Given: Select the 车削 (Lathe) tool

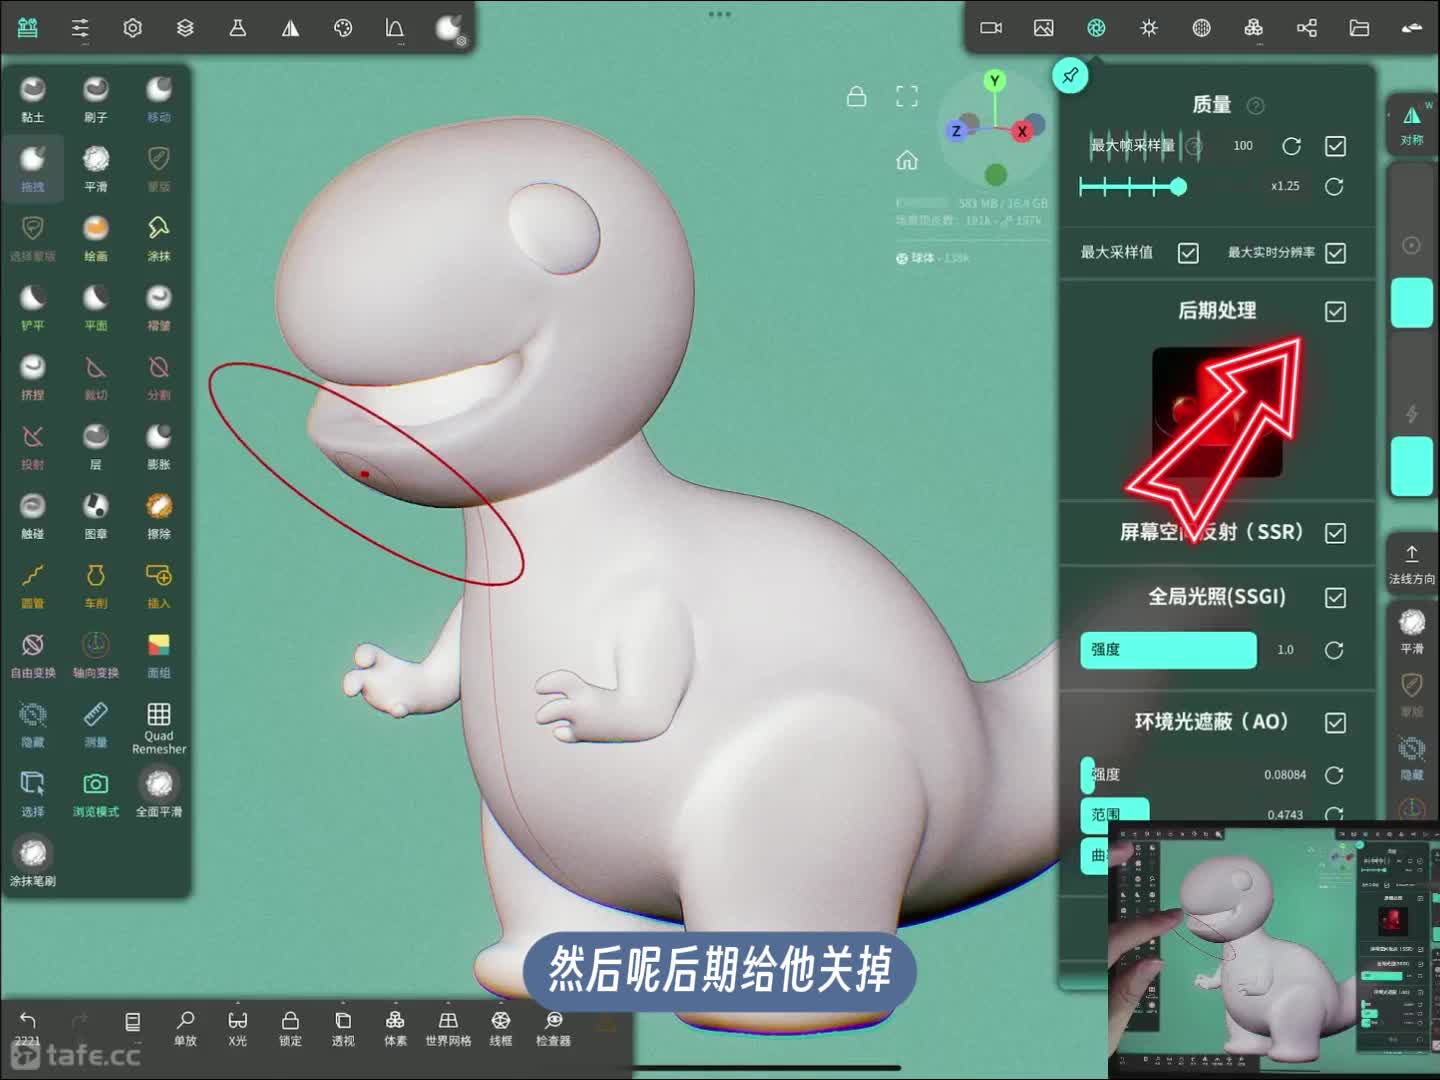Looking at the screenshot, I should point(96,585).
